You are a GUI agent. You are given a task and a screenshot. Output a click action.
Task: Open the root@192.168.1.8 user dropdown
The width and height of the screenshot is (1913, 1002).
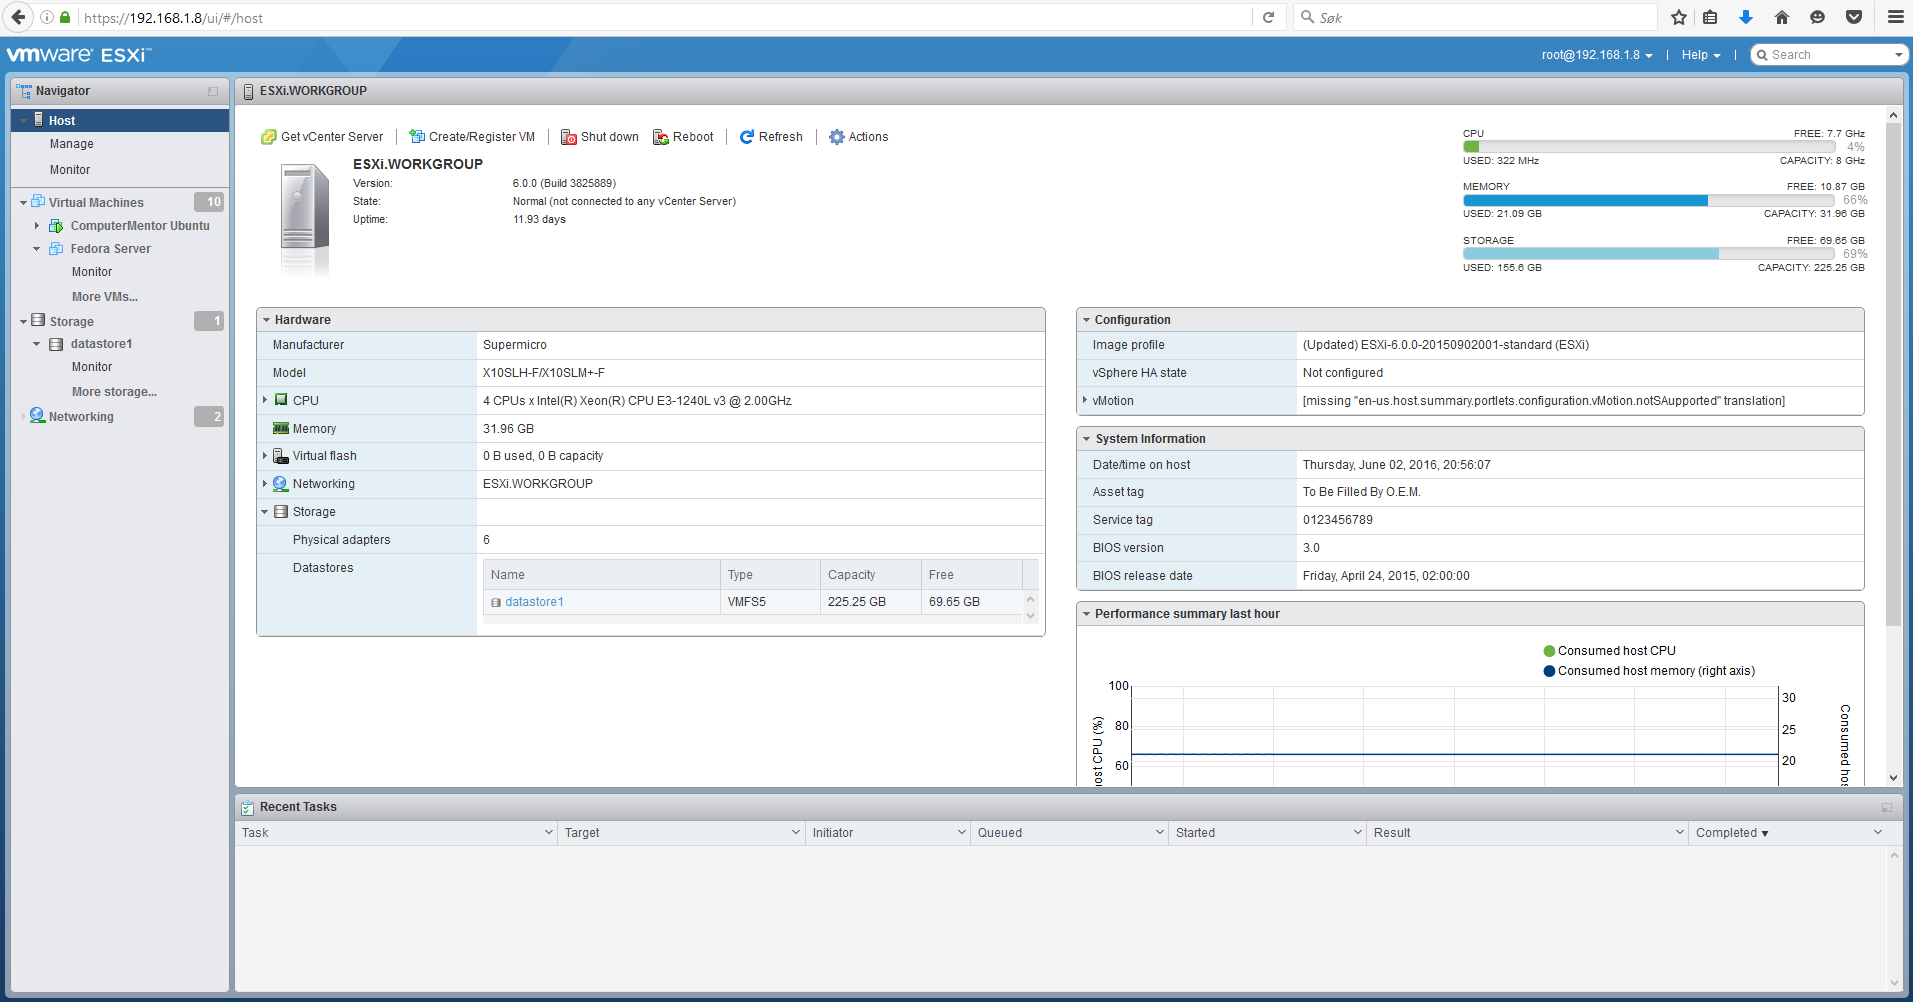[1596, 55]
